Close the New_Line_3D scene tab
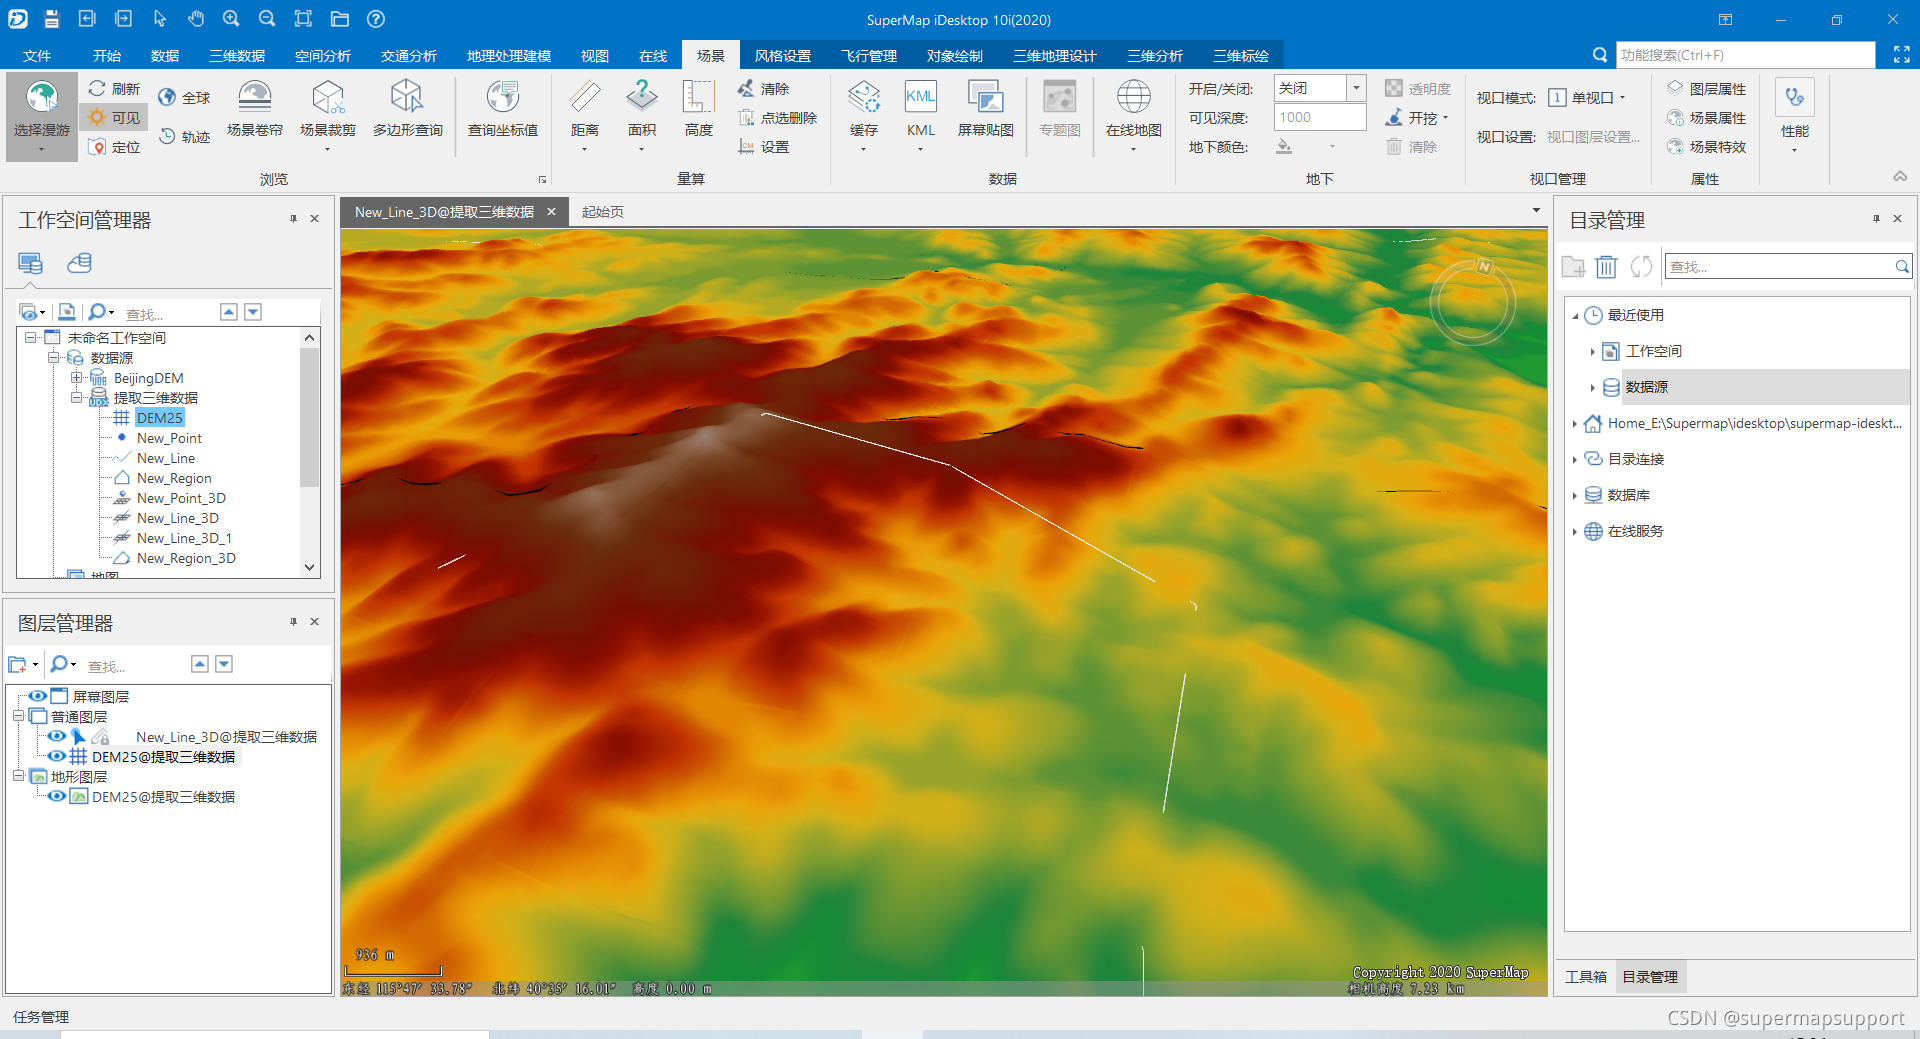1920x1039 pixels. tap(551, 212)
